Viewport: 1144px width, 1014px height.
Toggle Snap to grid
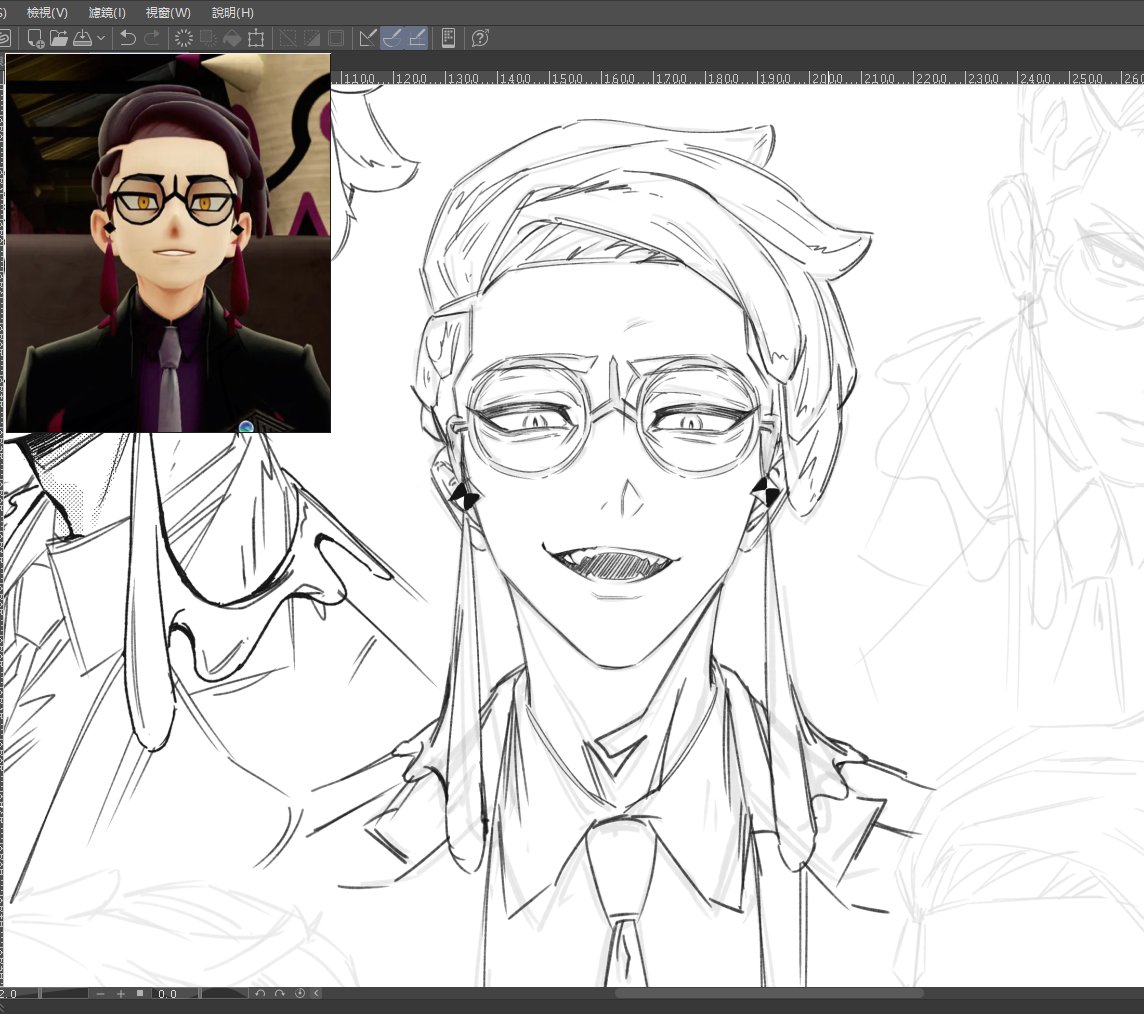417,38
